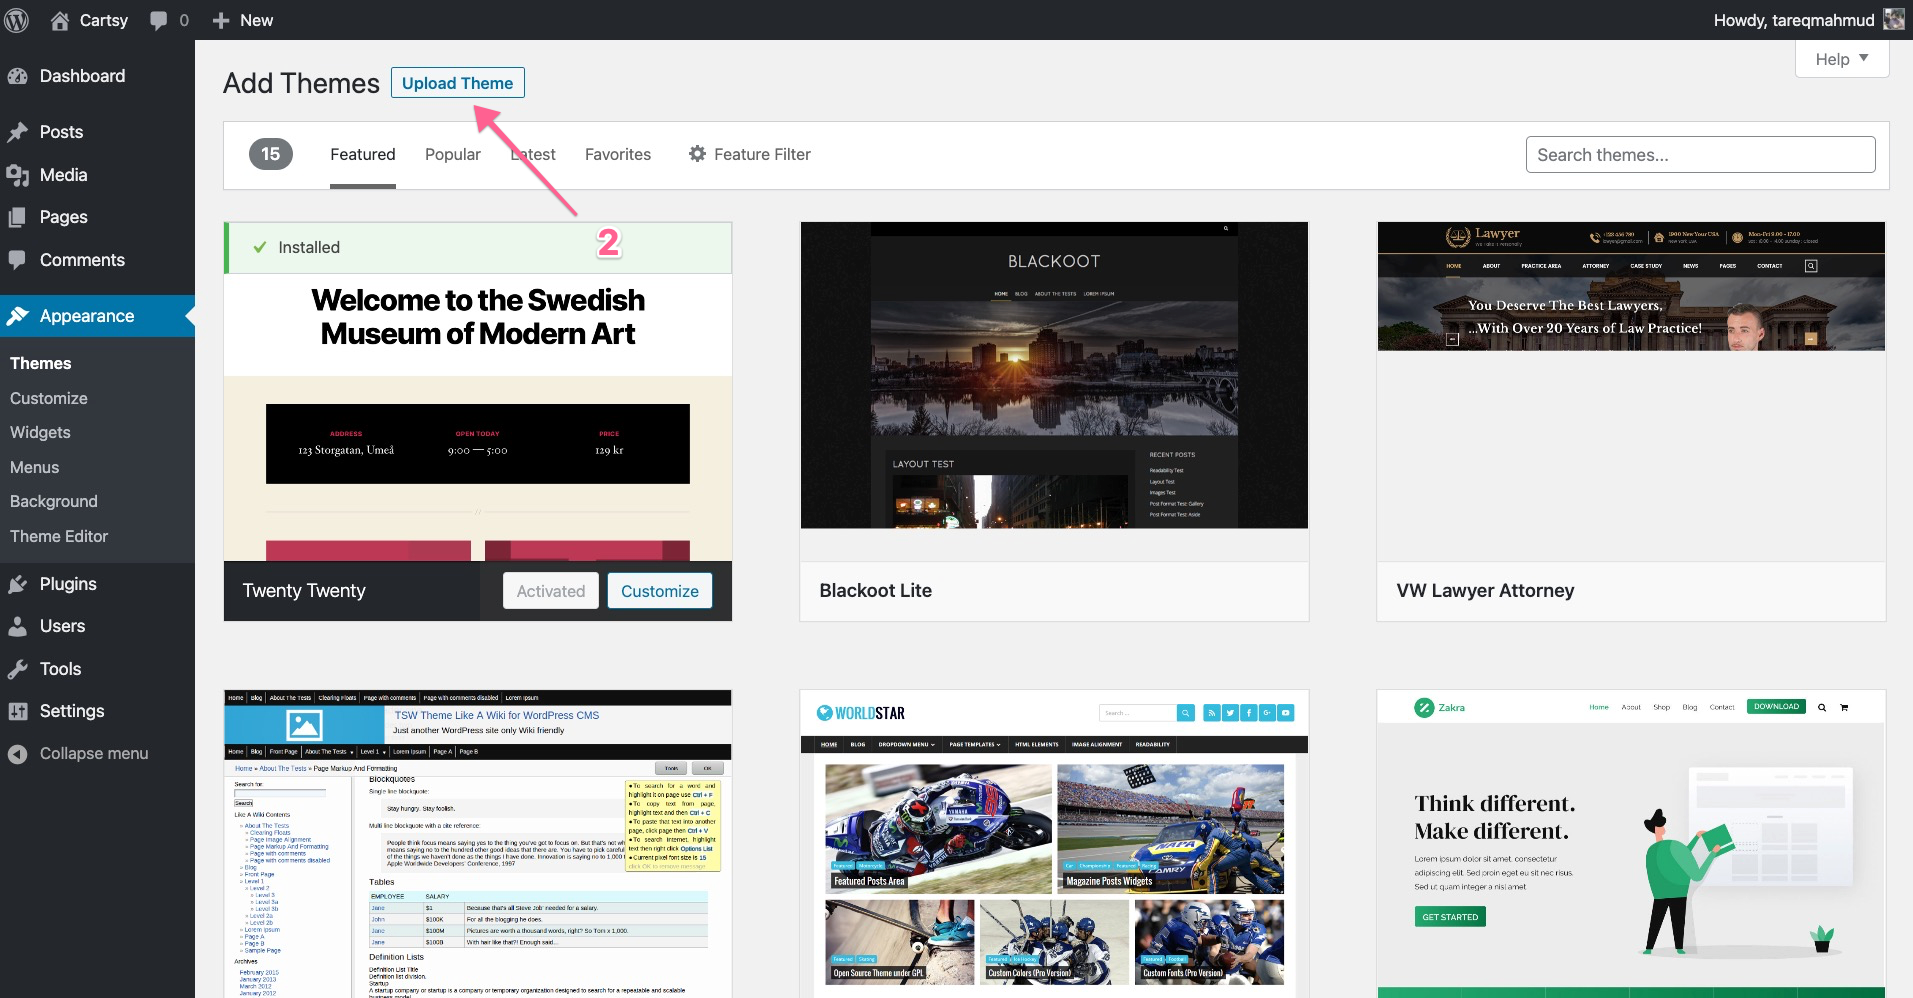Click Customize on Twenty Twenty theme

click(x=660, y=591)
